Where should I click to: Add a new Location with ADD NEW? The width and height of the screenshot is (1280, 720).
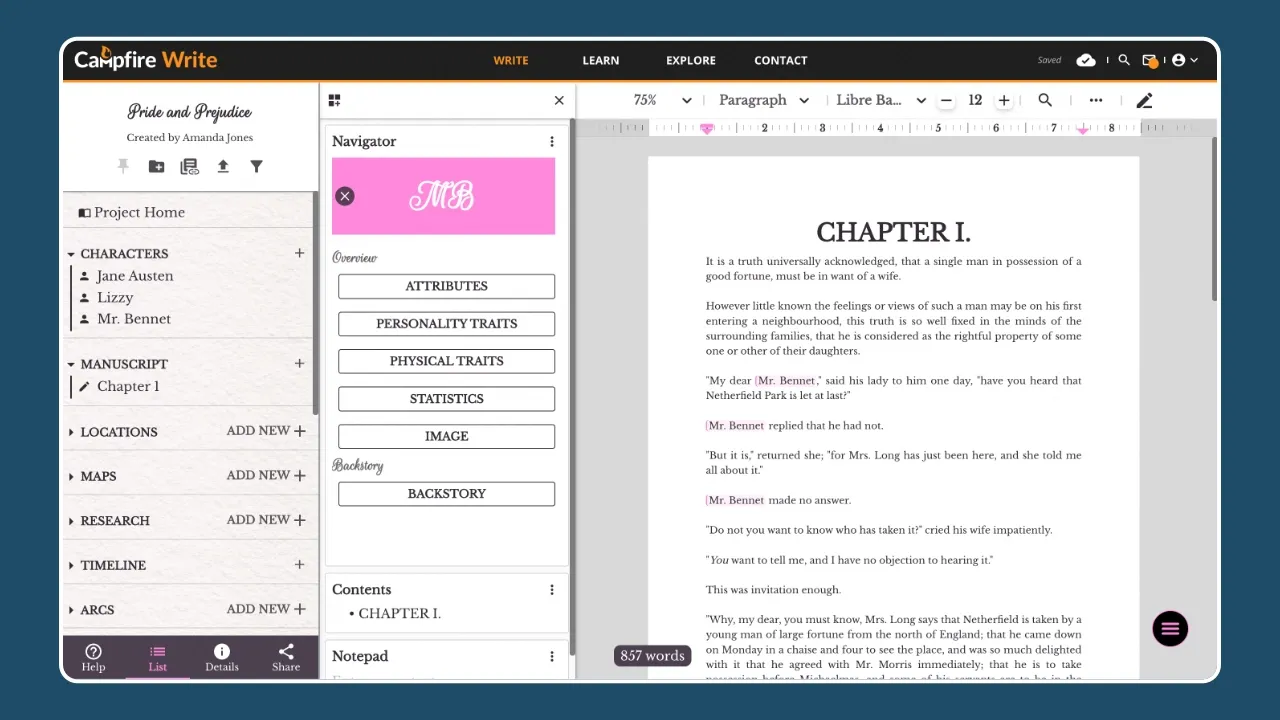click(x=265, y=431)
